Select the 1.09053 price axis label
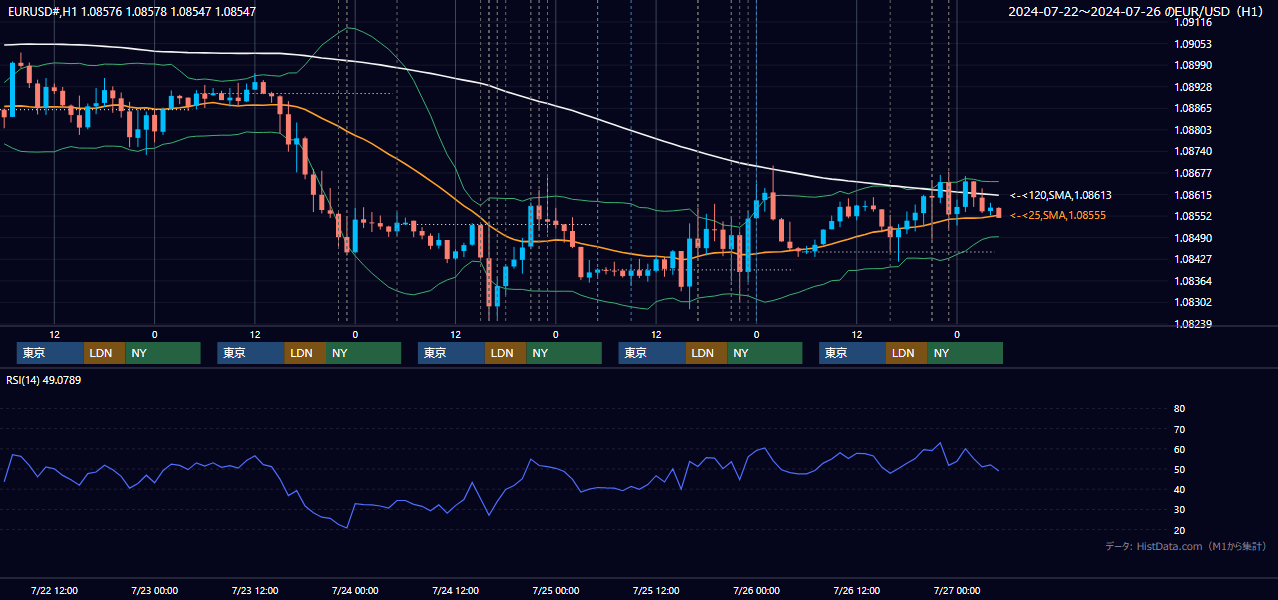Viewport: 1278px width, 600px height. [x=1193, y=44]
